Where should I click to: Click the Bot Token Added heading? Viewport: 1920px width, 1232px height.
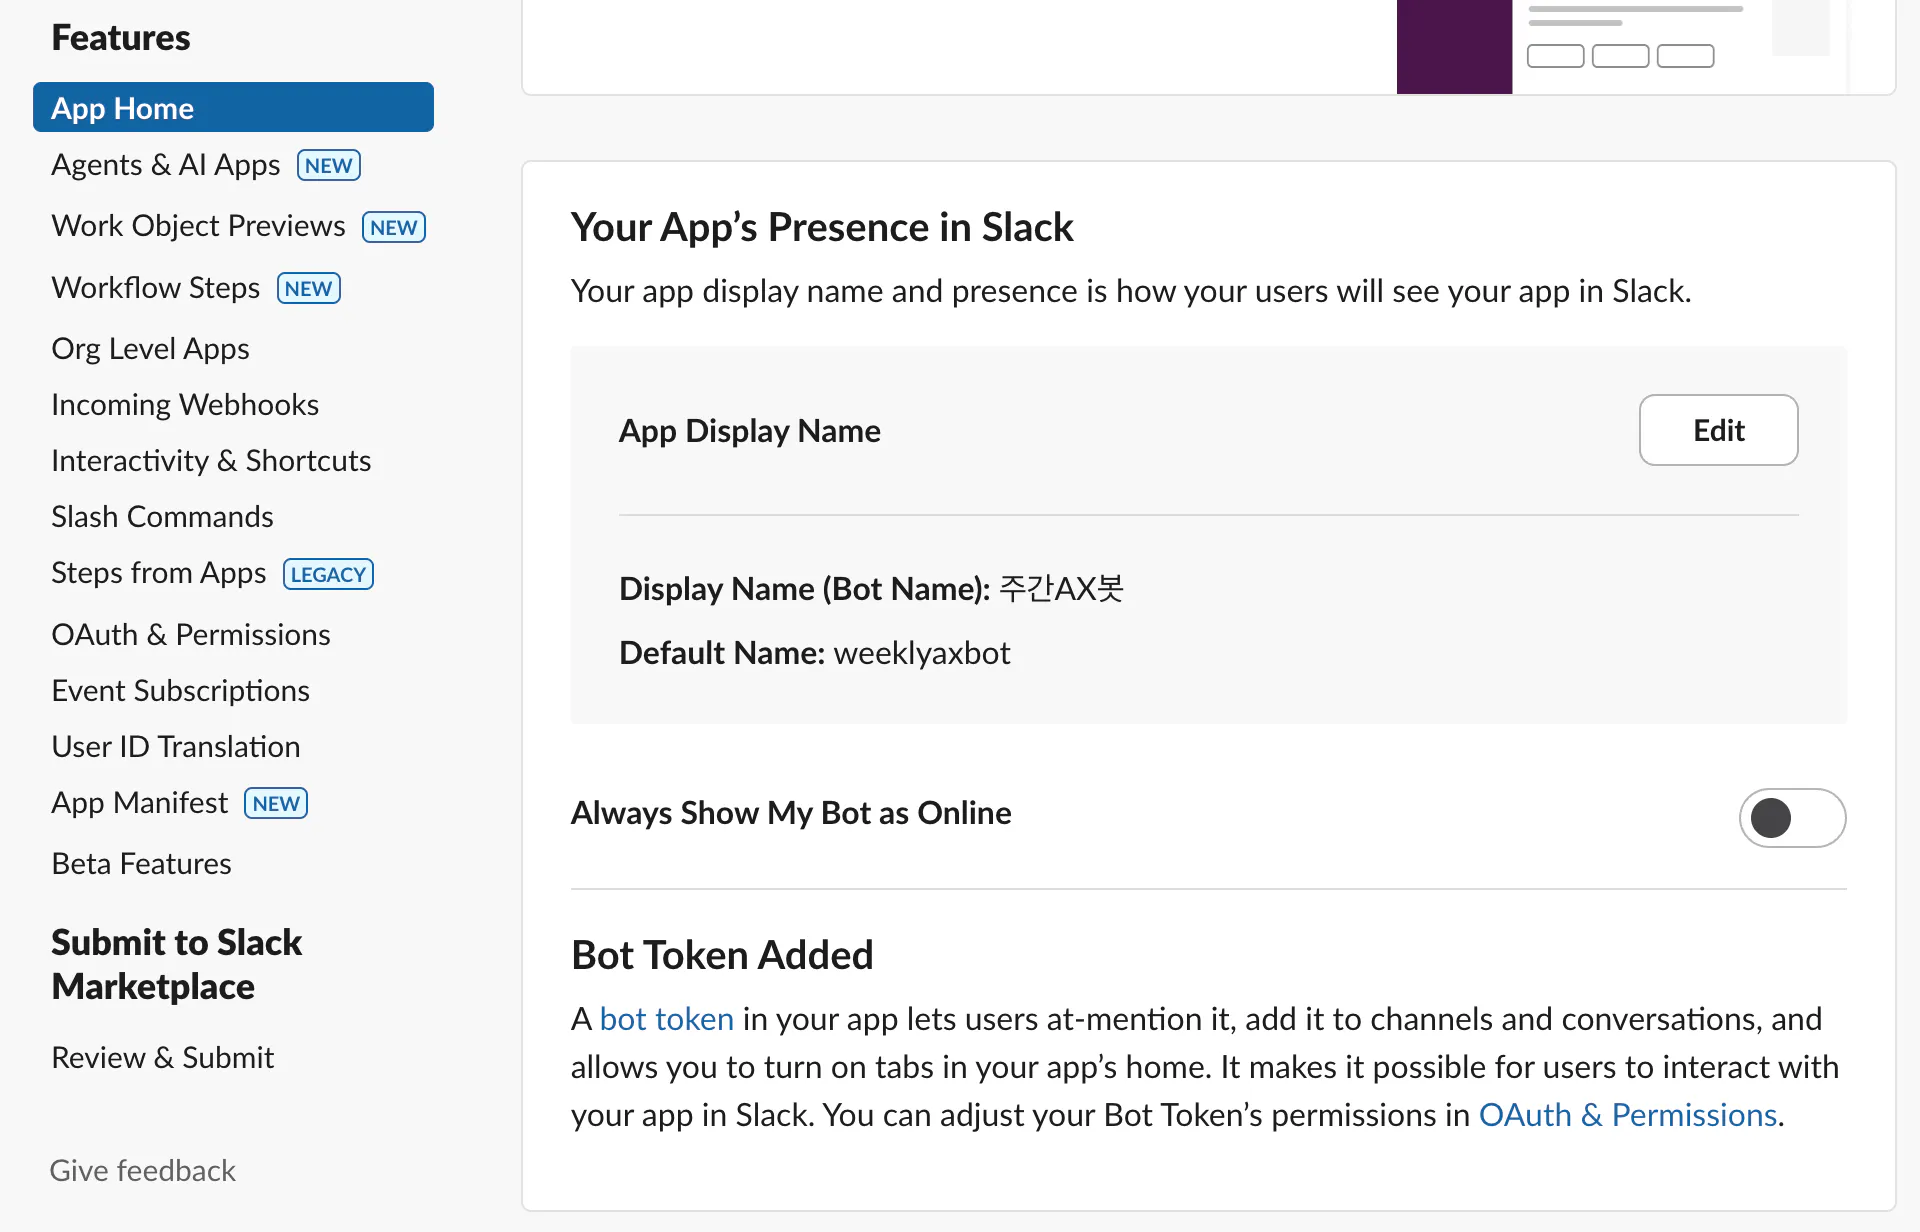coord(722,954)
